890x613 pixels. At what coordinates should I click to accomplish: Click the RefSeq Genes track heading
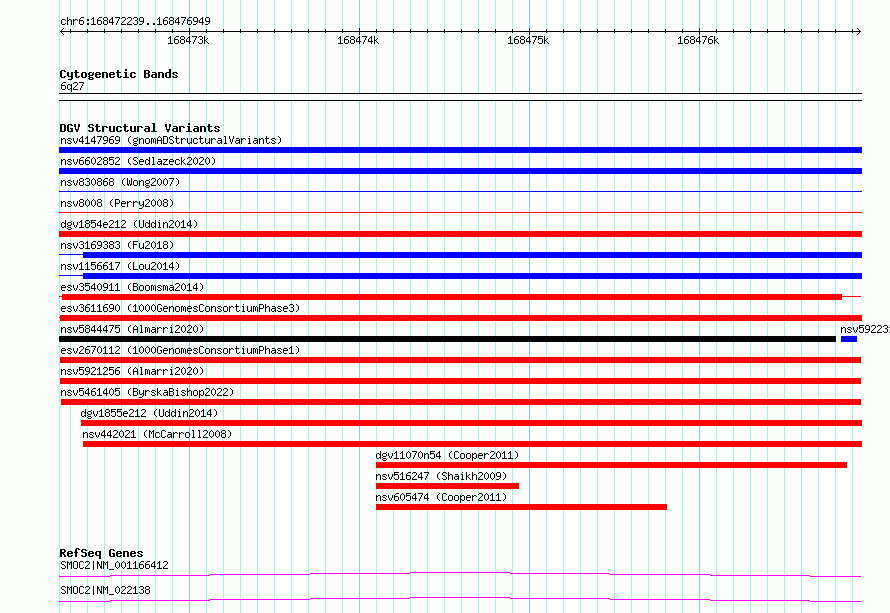click(101, 553)
